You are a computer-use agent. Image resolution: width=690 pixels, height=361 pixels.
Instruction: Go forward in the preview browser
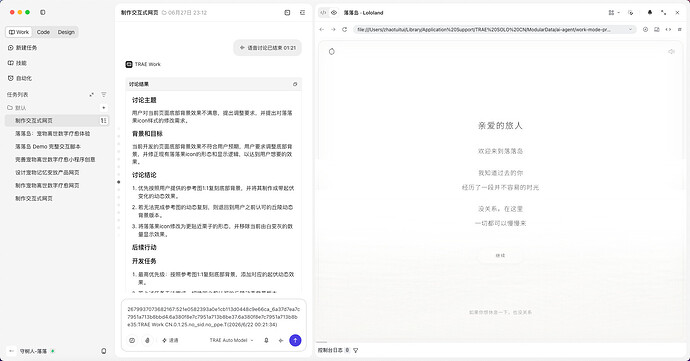[333, 29]
